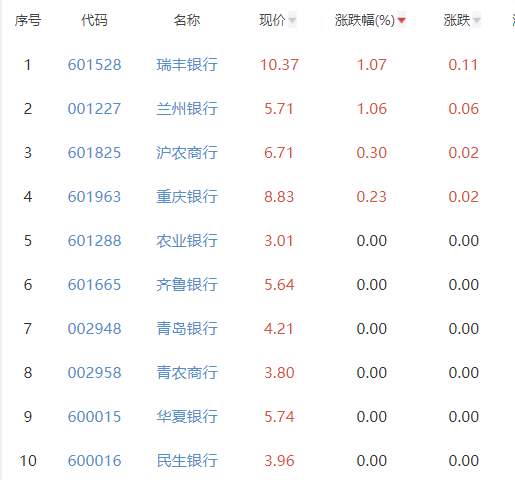This screenshot has height=480, width=515.
Task: Click 0.06 change for 兰州银行
Action: (463, 109)
